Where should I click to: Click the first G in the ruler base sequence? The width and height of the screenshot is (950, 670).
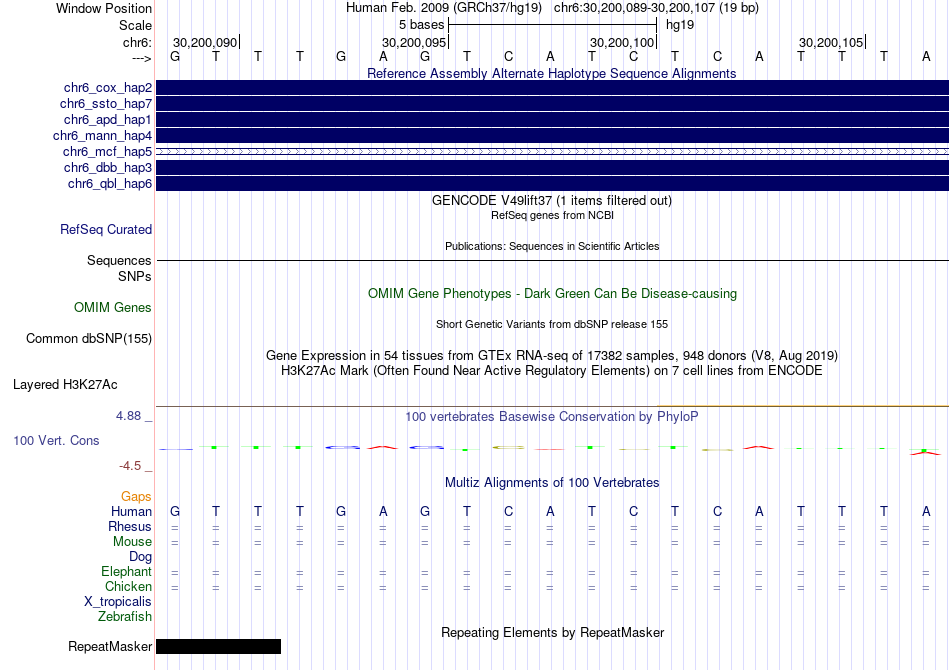(x=175, y=56)
